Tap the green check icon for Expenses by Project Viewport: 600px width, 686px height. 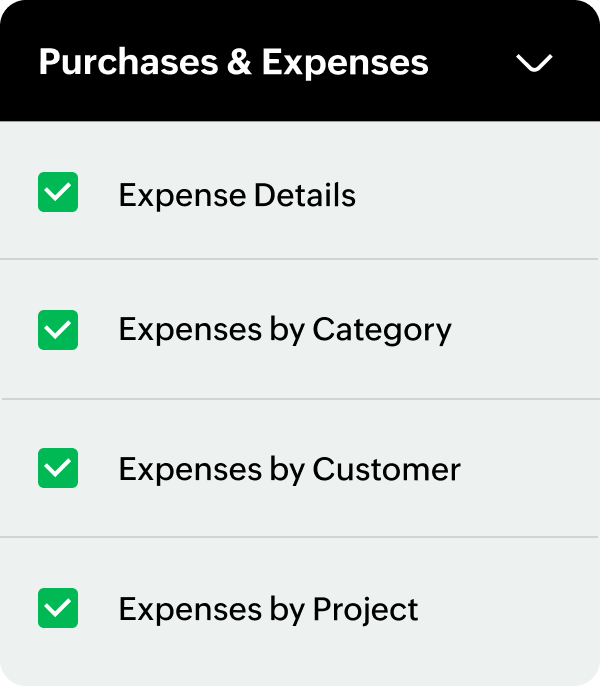point(58,607)
